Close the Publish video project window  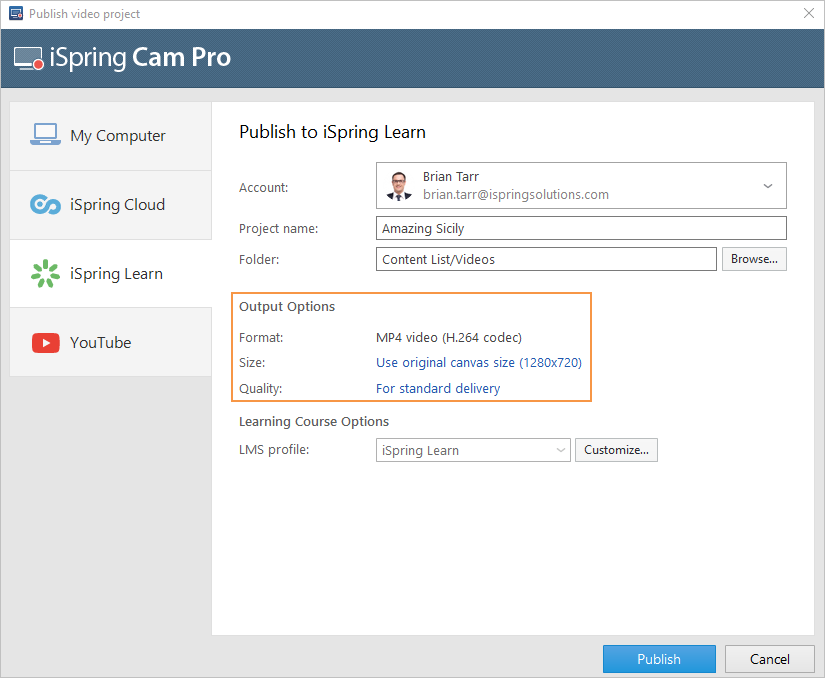tap(808, 14)
